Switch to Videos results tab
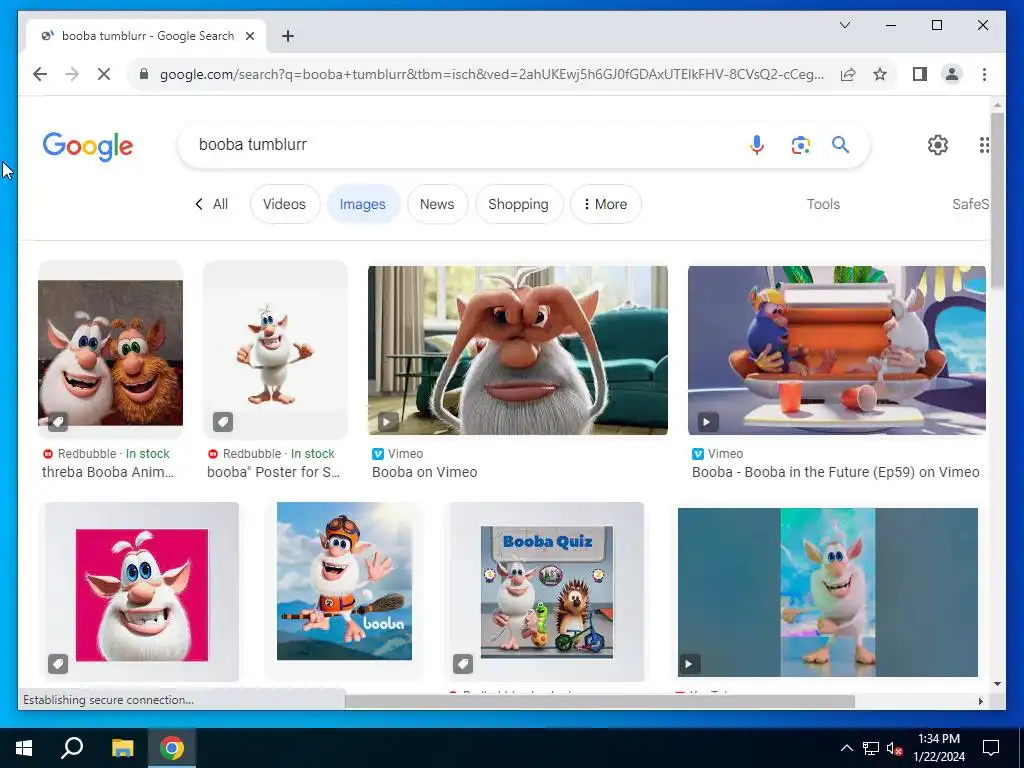The width and height of the screenshot is (1024, 768). pyautogui.click(x=284, y=204)
